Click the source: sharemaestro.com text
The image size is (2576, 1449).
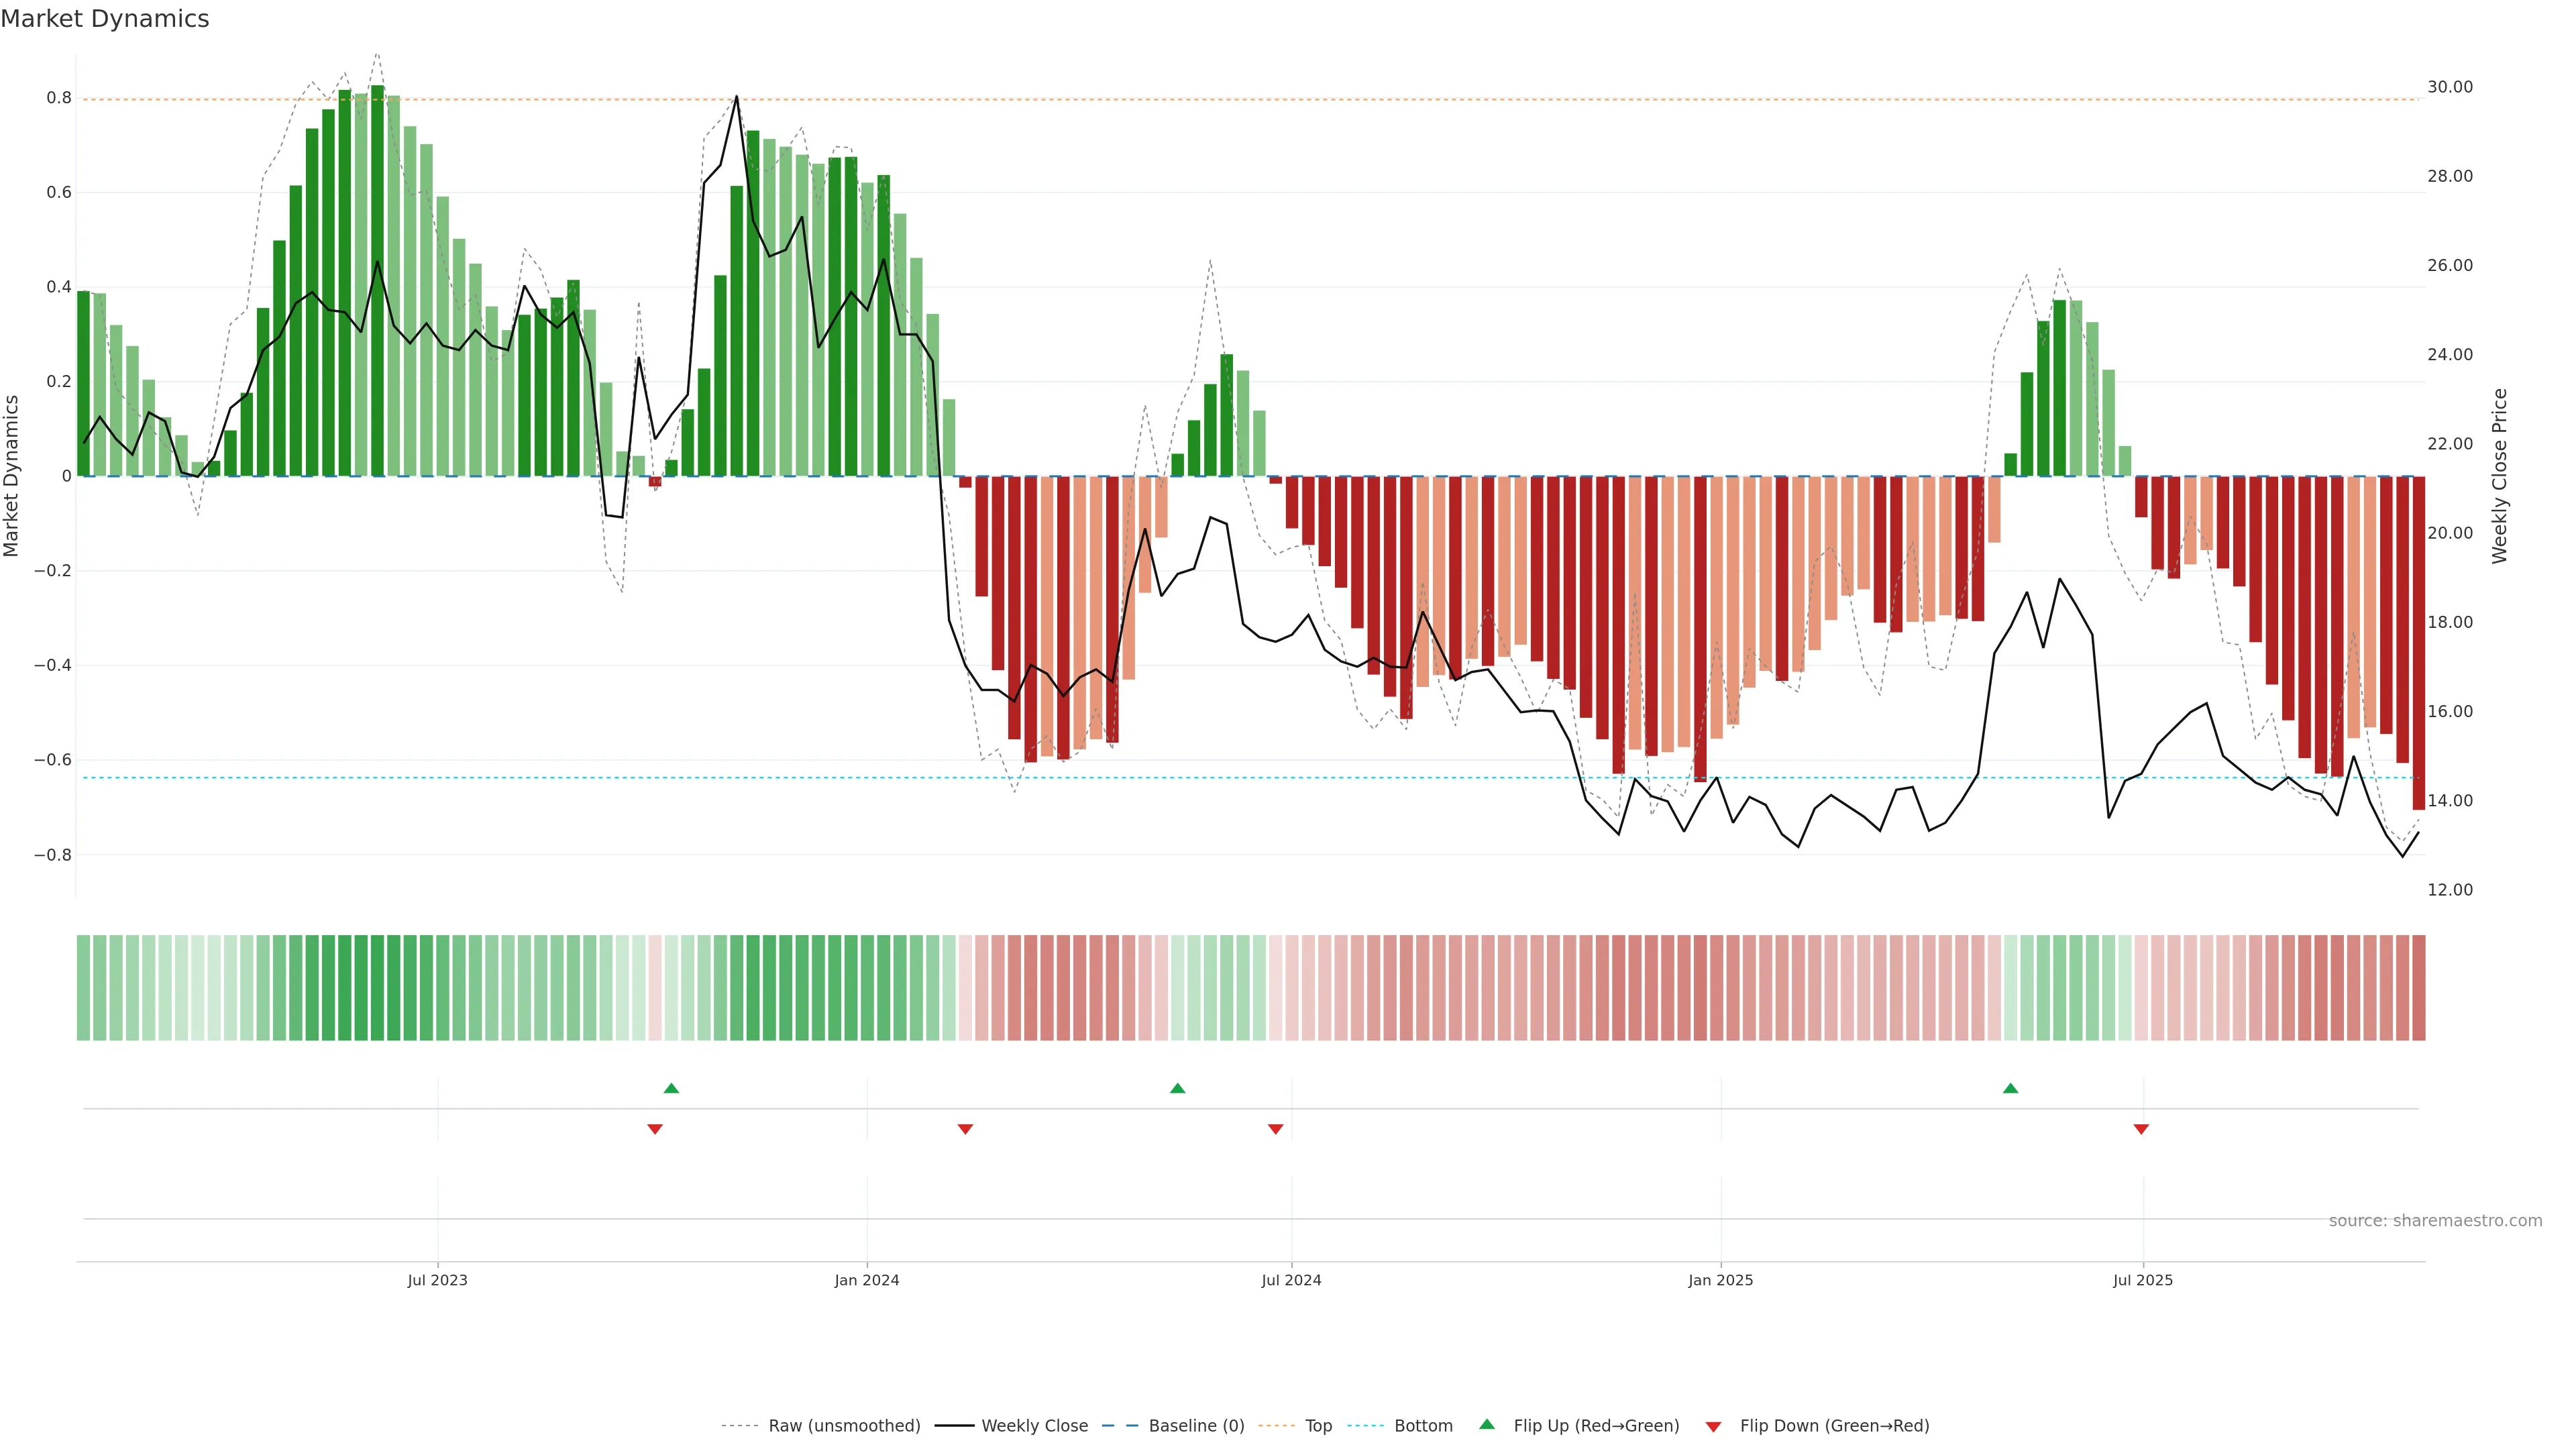[2435, 1220]
